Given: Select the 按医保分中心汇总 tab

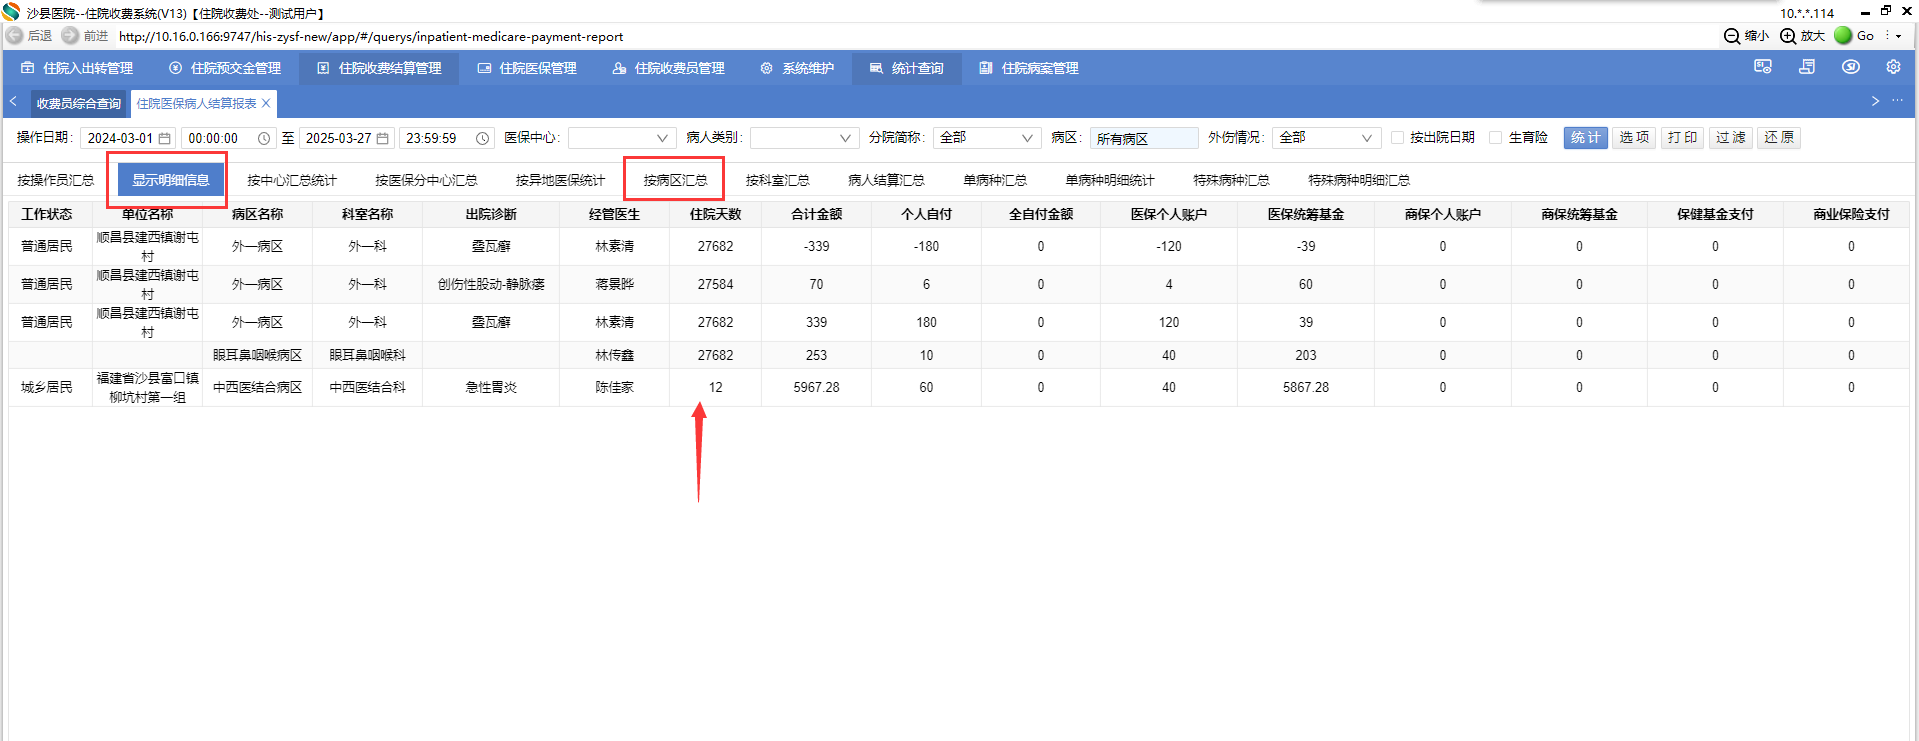Looking at the screenshot, I should (x=426, y=180).
